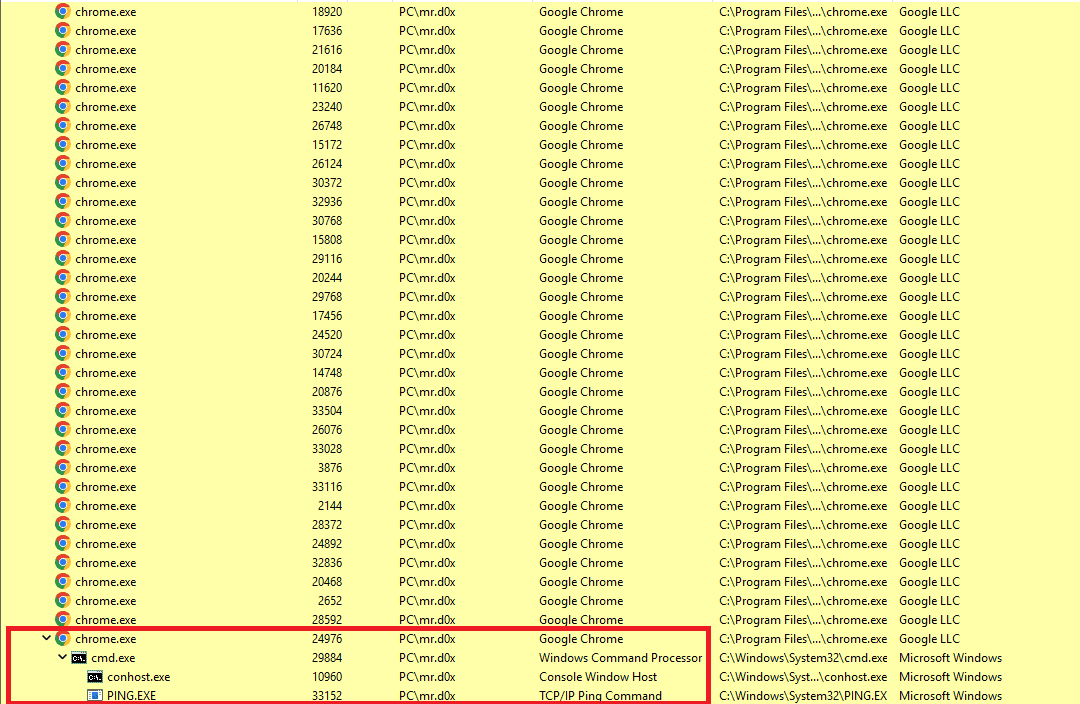Click Chrome icon for process 17636
Screen dimensions: 1080x704
63,30
